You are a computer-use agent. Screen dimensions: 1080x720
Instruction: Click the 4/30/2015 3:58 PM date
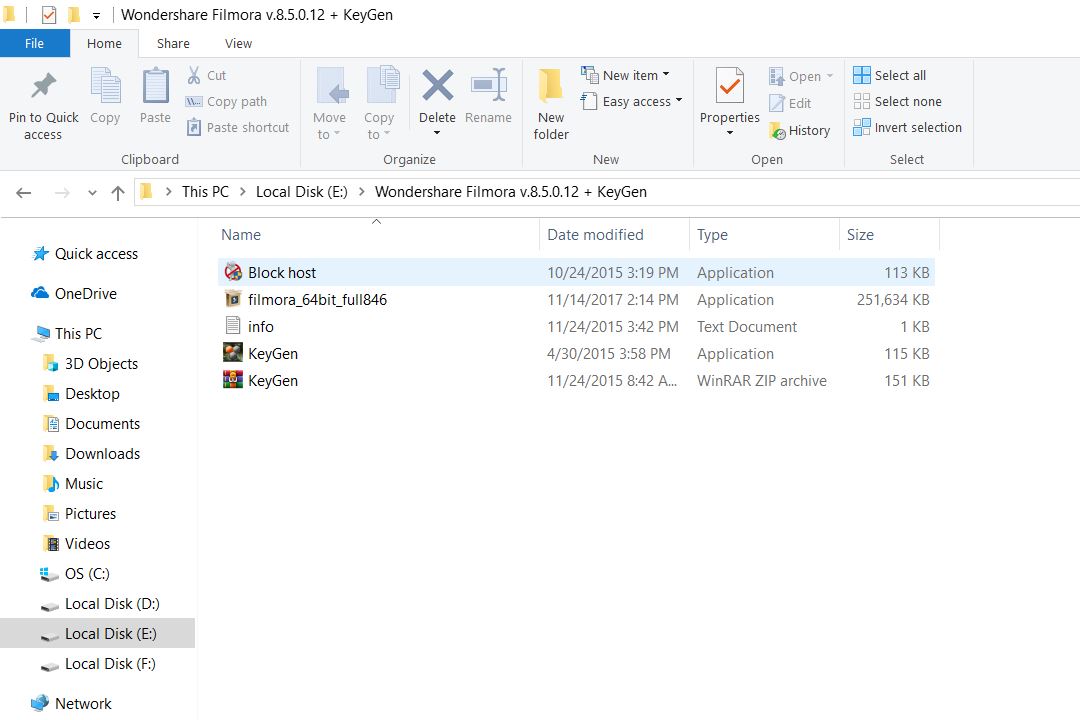[609, 353]
